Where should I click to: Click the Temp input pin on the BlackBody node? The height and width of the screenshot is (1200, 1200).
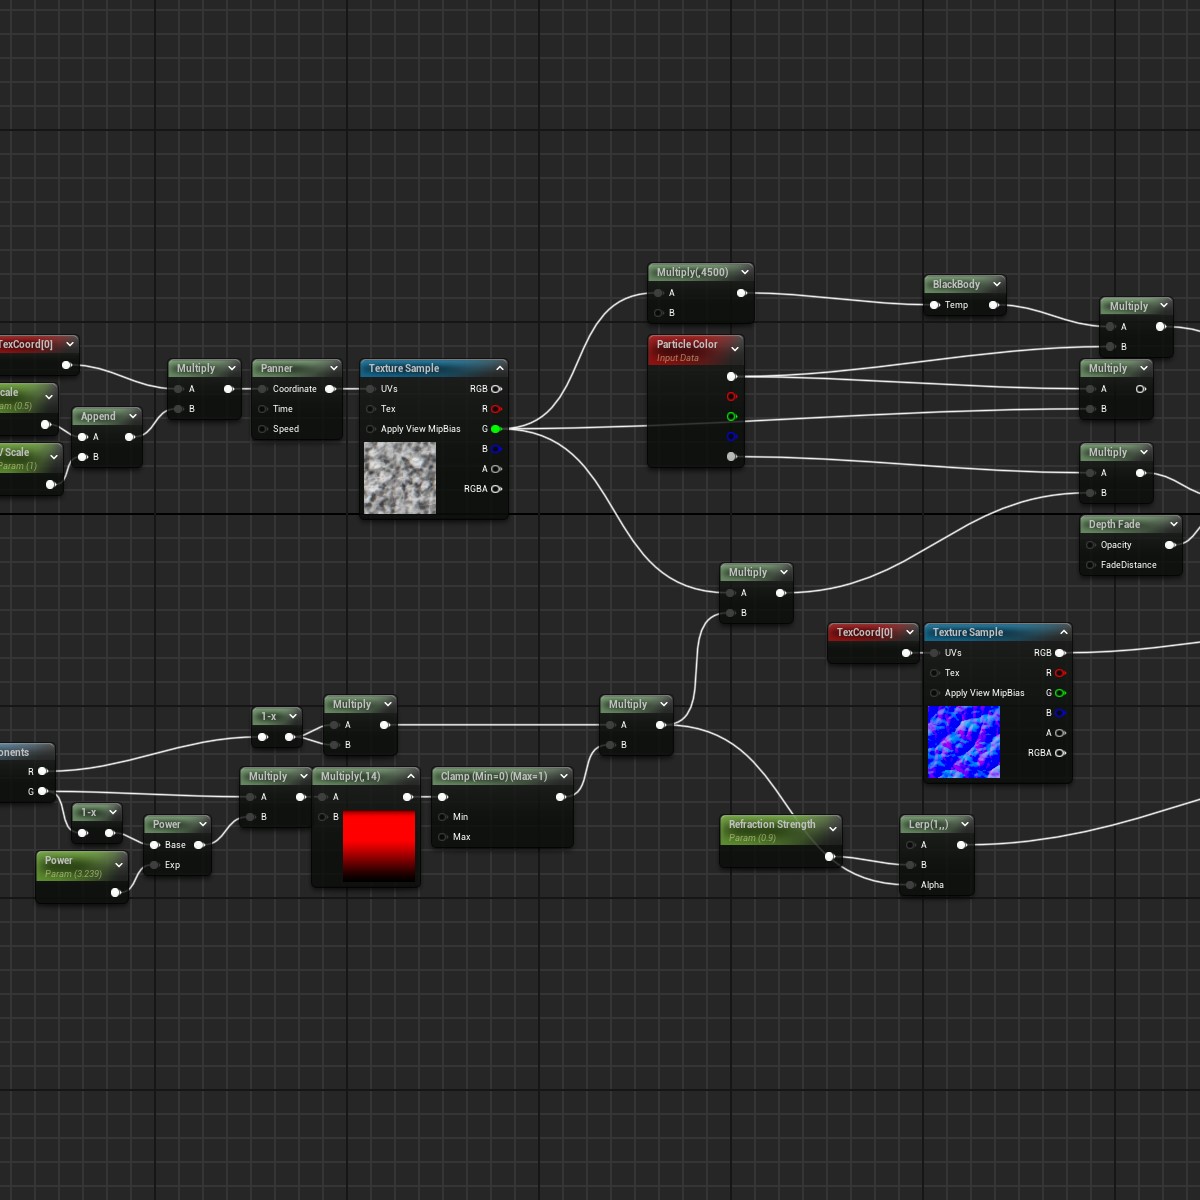click(x=934, y=305)
